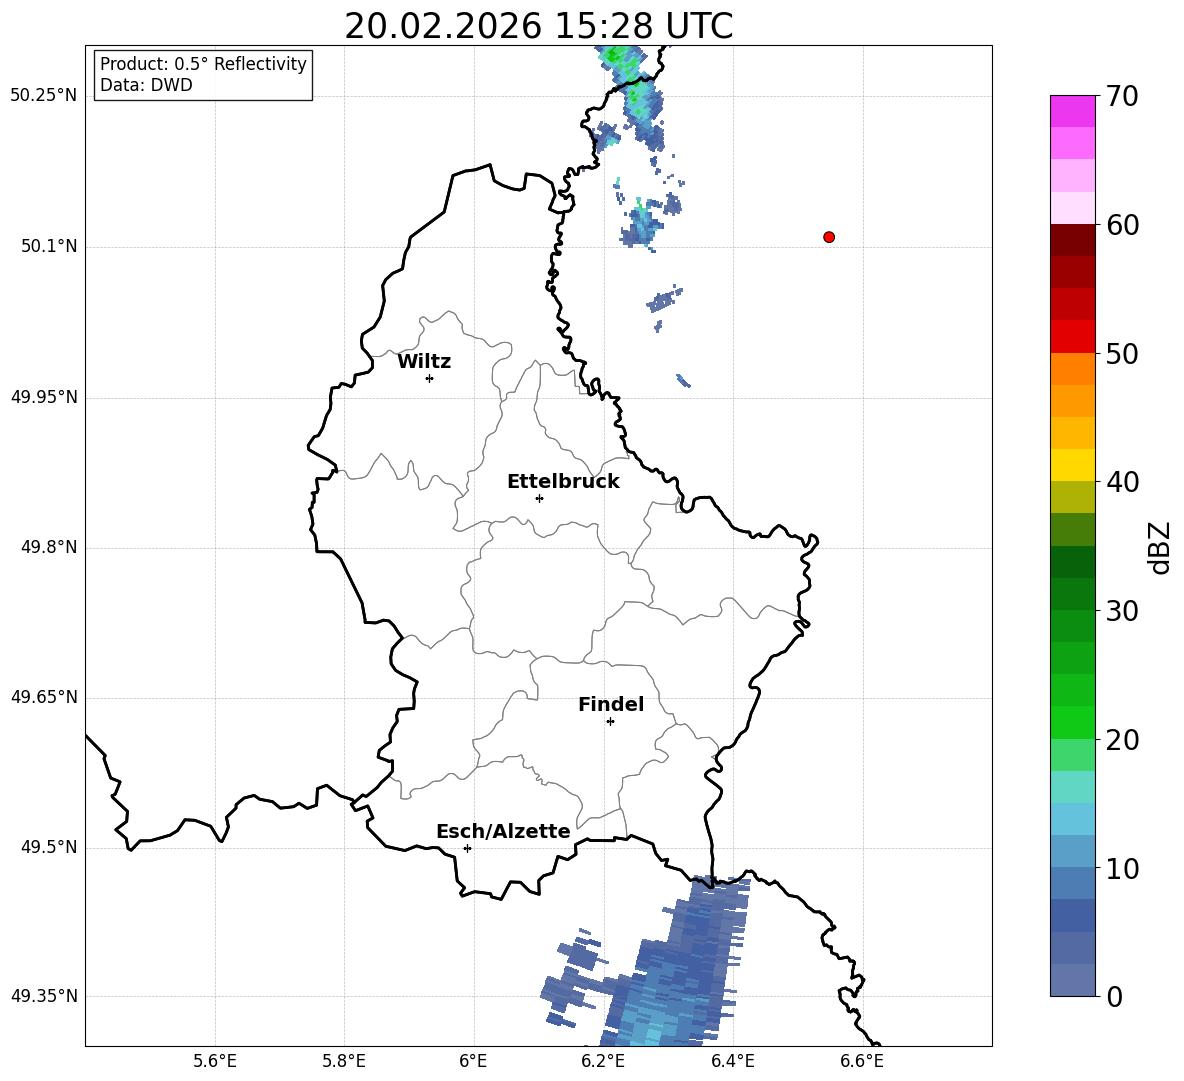
Task: Click the 20.02.2026 15:28 UTC title
Action: point(538,26)
